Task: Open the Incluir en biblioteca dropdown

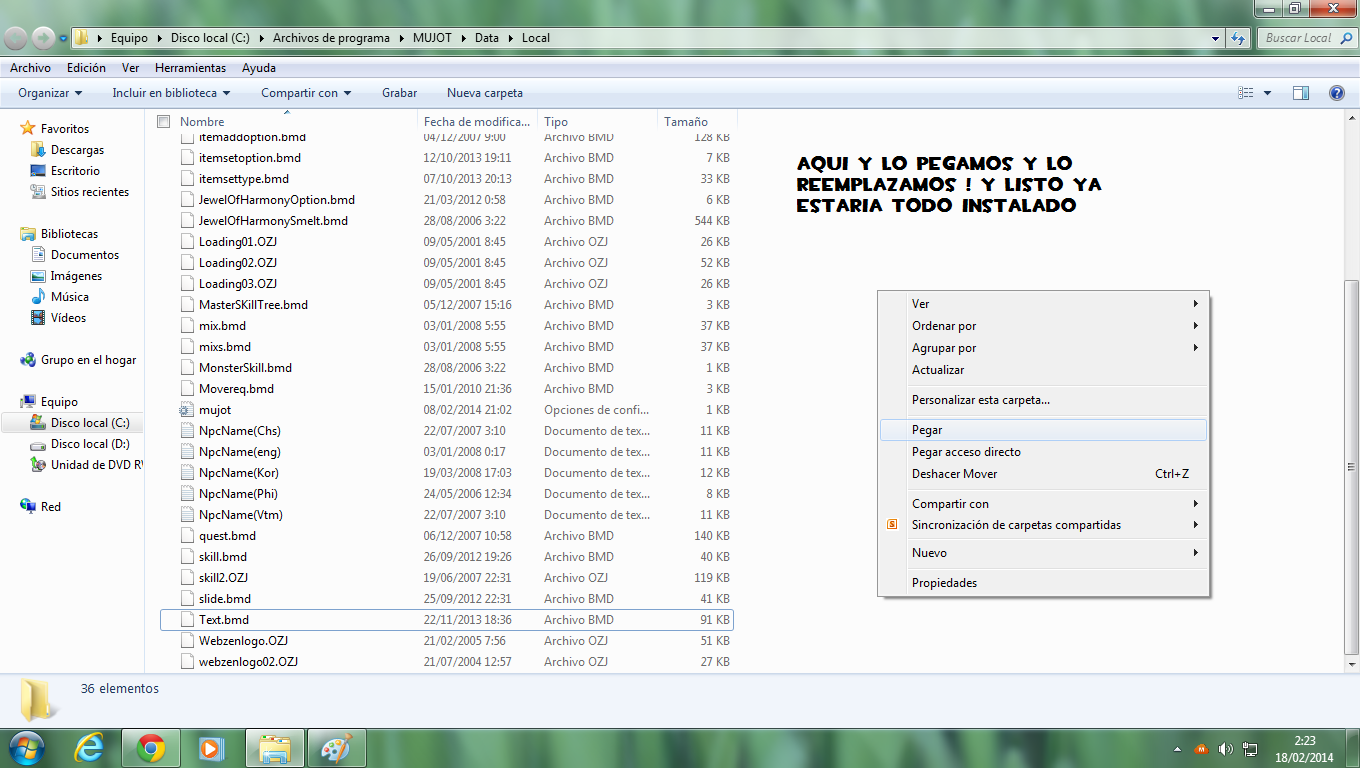Action: tap(171, 93)
